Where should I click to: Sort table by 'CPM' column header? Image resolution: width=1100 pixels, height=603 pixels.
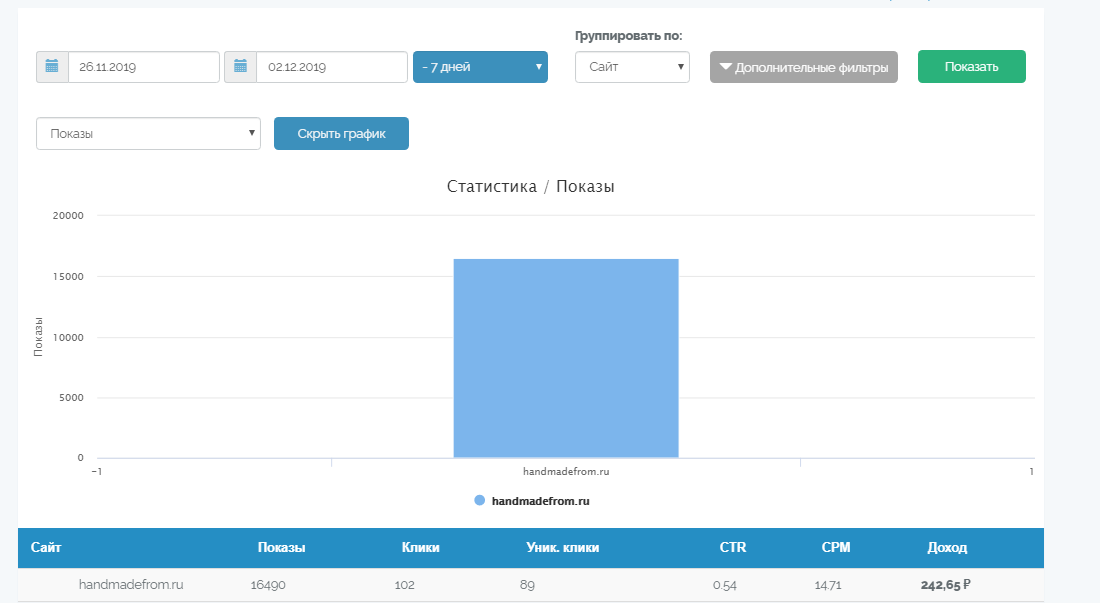[836, 548]
